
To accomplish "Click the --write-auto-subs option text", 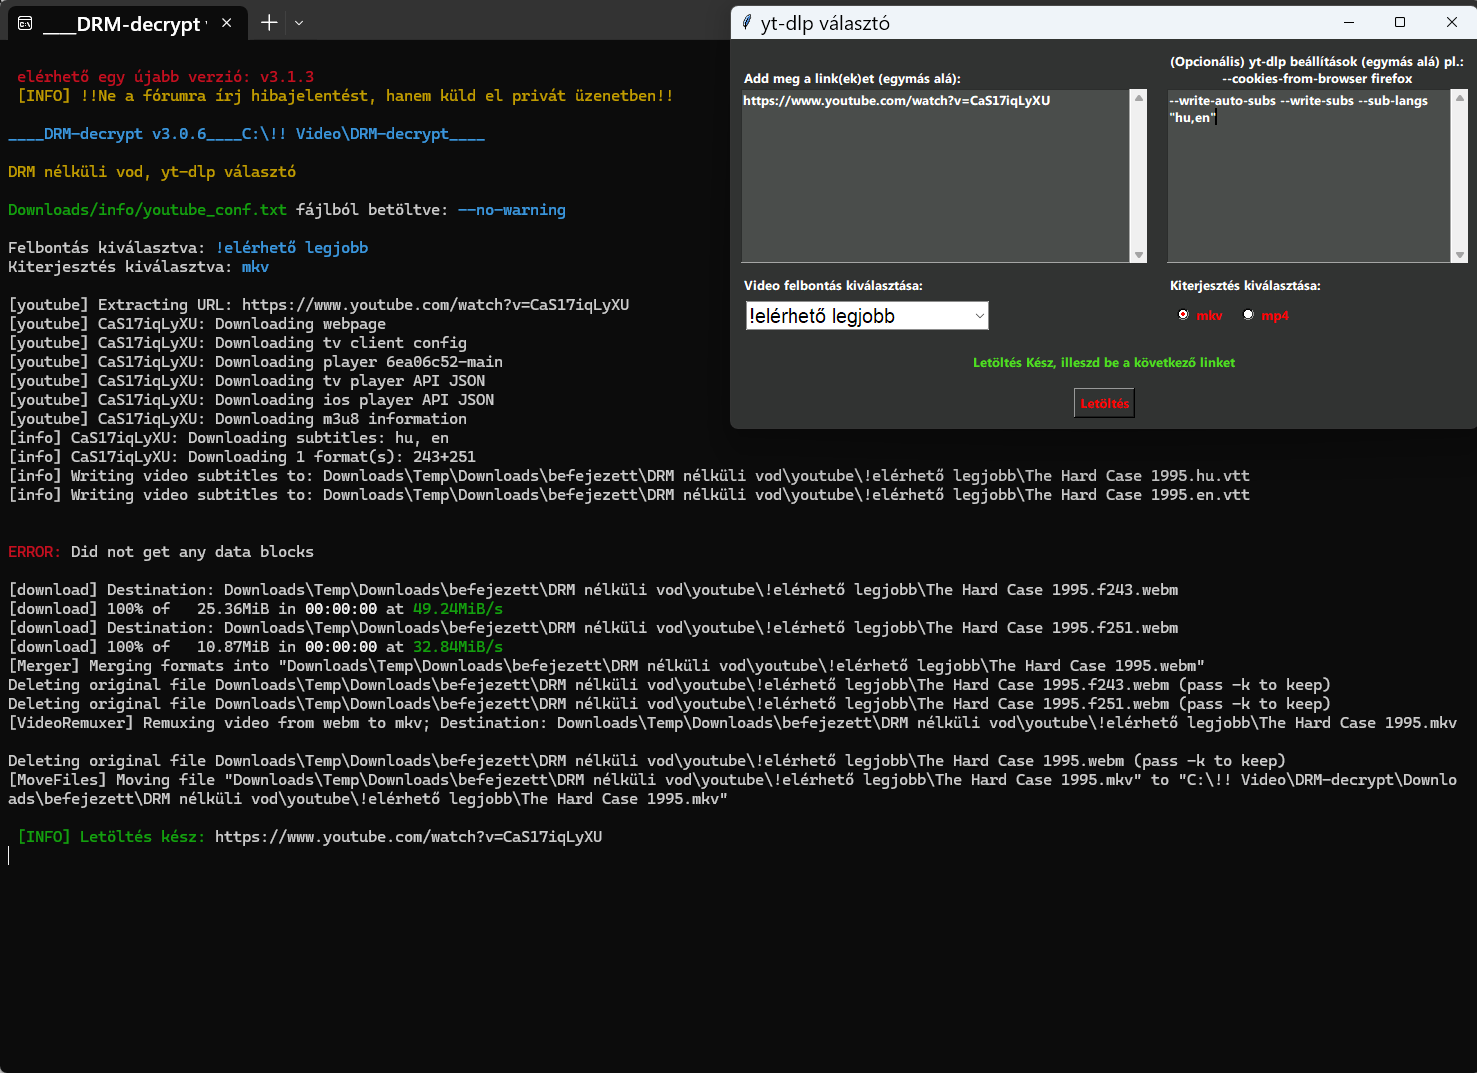I will coord(1222,101).
